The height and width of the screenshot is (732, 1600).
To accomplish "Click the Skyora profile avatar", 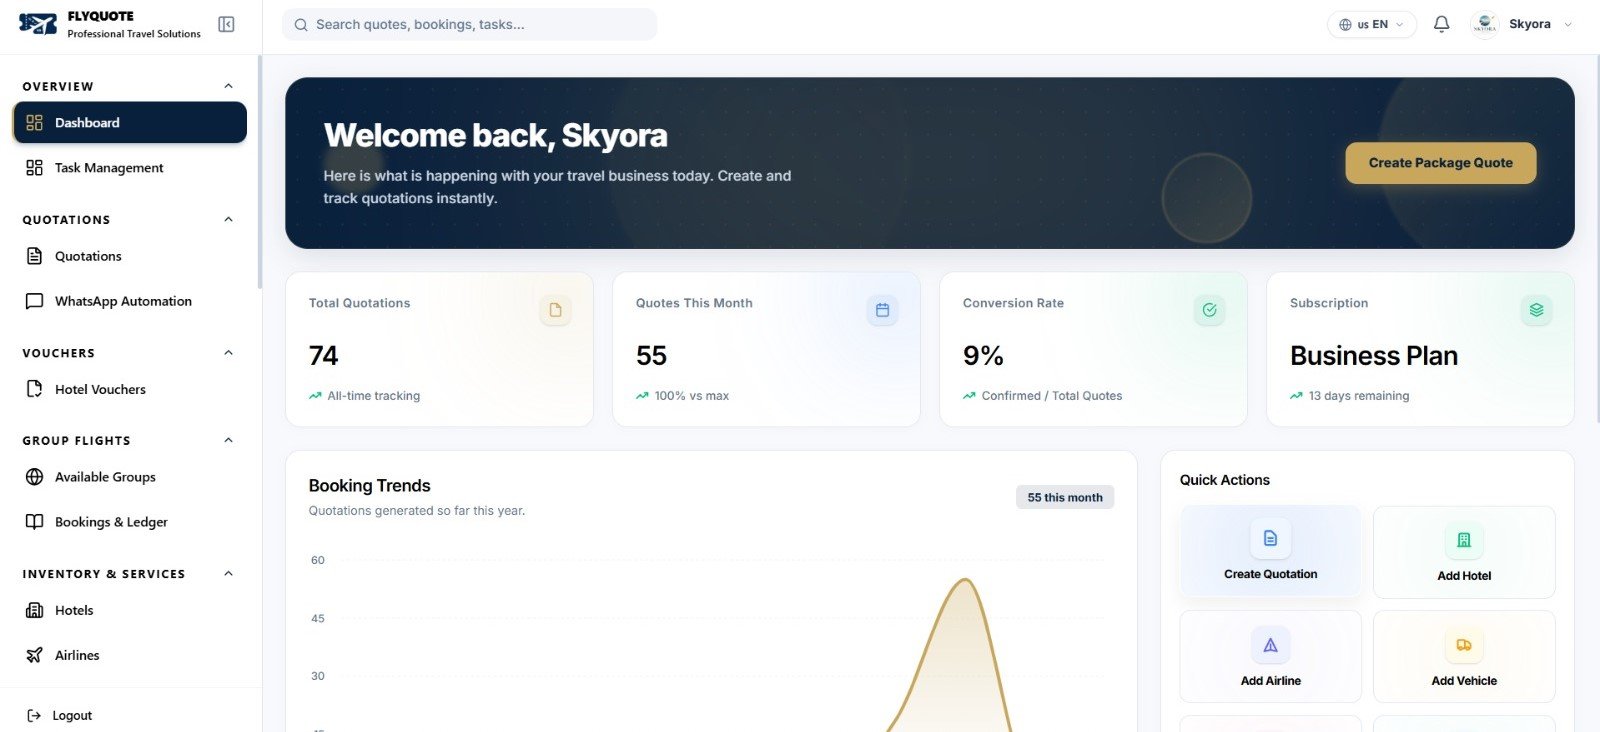I will (1485, 24).
